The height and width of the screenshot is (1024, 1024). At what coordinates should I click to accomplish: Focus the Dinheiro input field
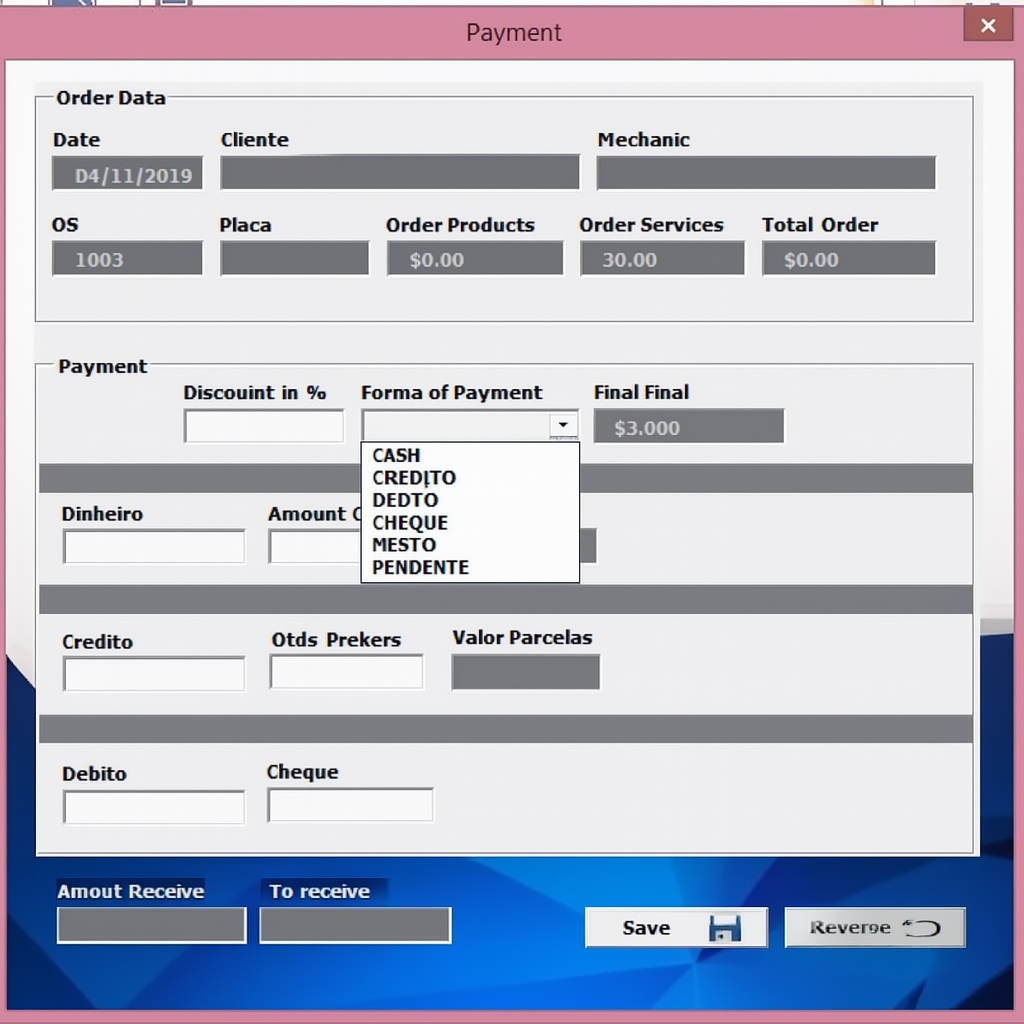tap(154, 547)
